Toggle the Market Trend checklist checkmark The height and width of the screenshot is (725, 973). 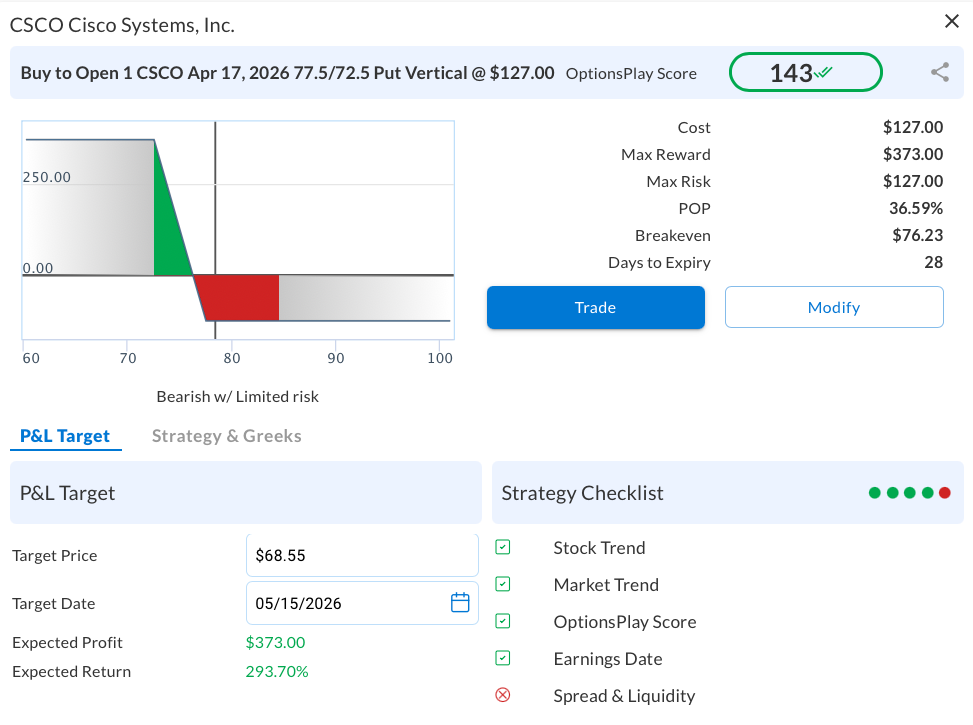click(x=503, y=584)
